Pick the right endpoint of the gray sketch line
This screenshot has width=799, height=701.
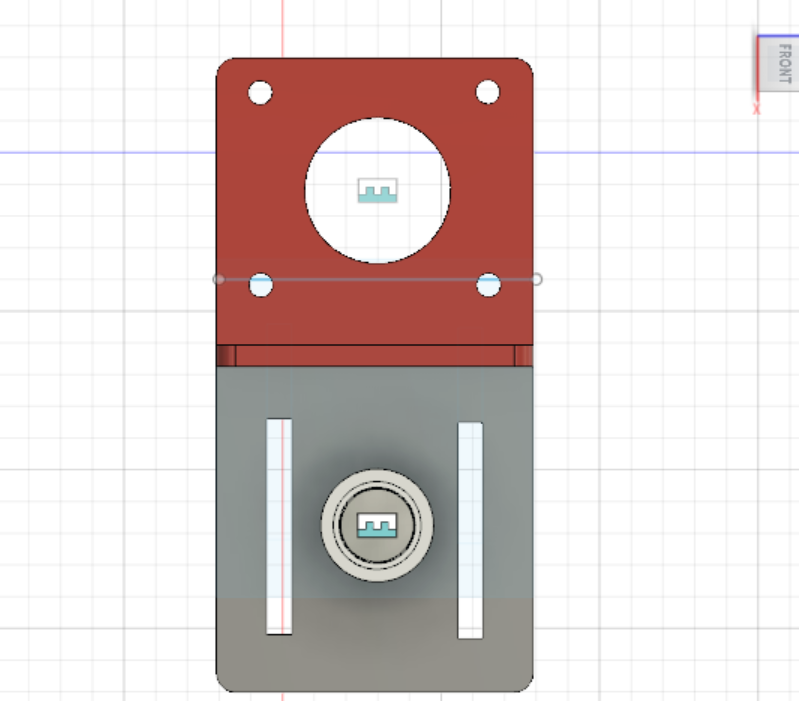click(x=537, y=279)
